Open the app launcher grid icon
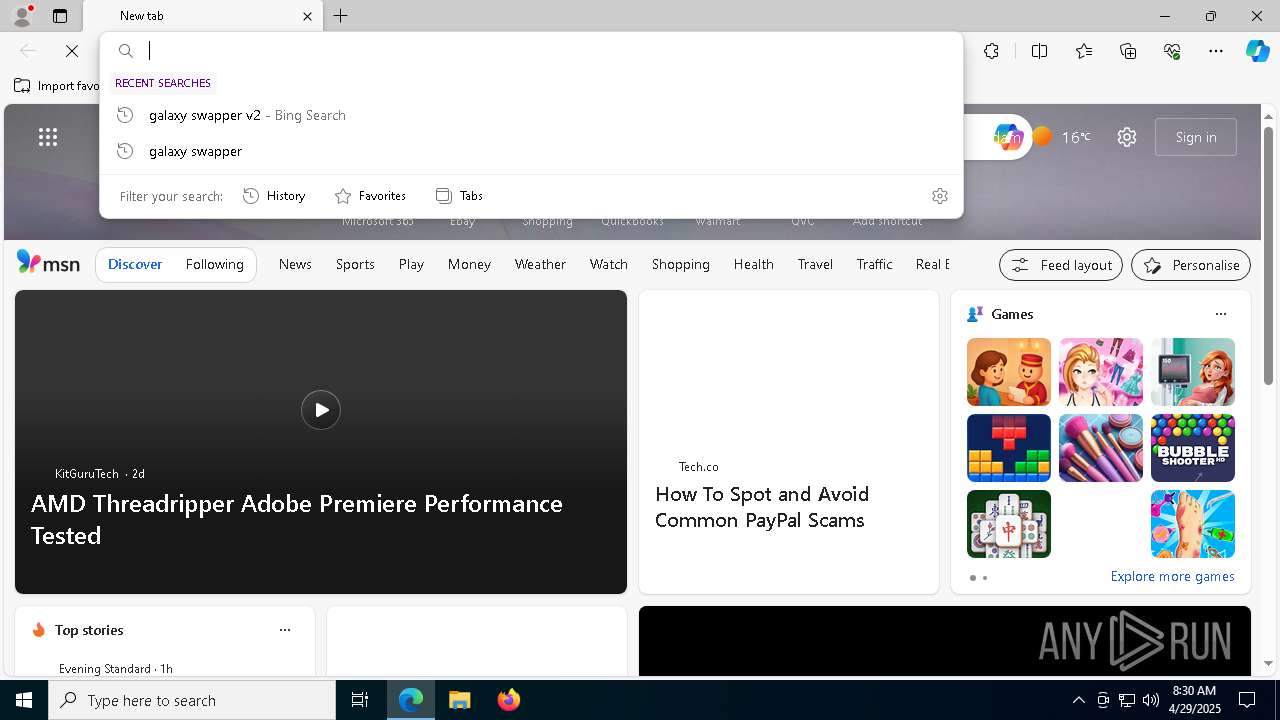This screenshot has height=720, width=1280. pos(48,137)
